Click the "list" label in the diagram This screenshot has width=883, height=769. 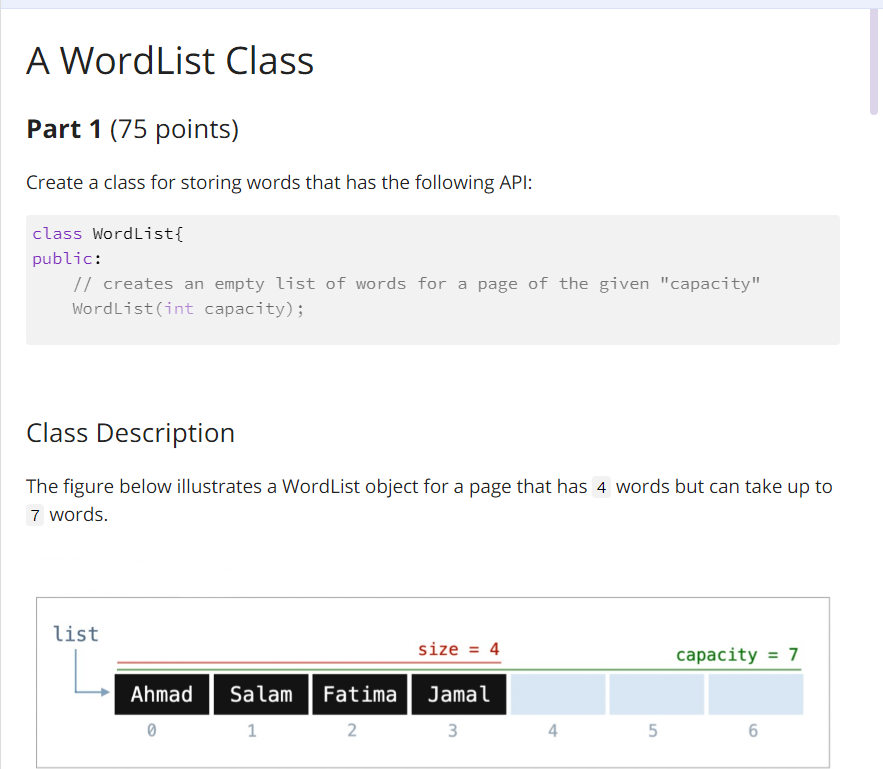(x=76, y=633)
